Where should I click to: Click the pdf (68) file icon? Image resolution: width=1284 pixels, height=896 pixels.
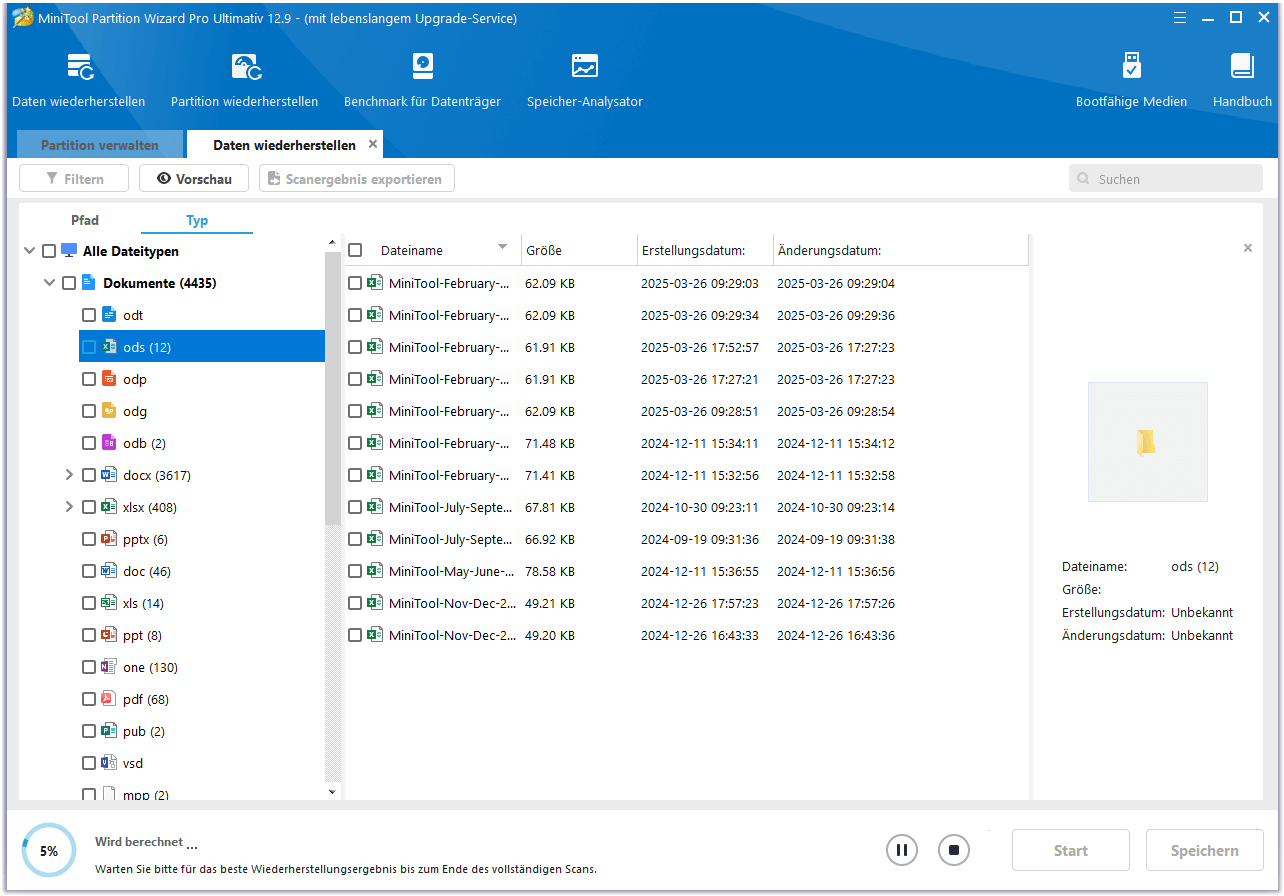109,699
